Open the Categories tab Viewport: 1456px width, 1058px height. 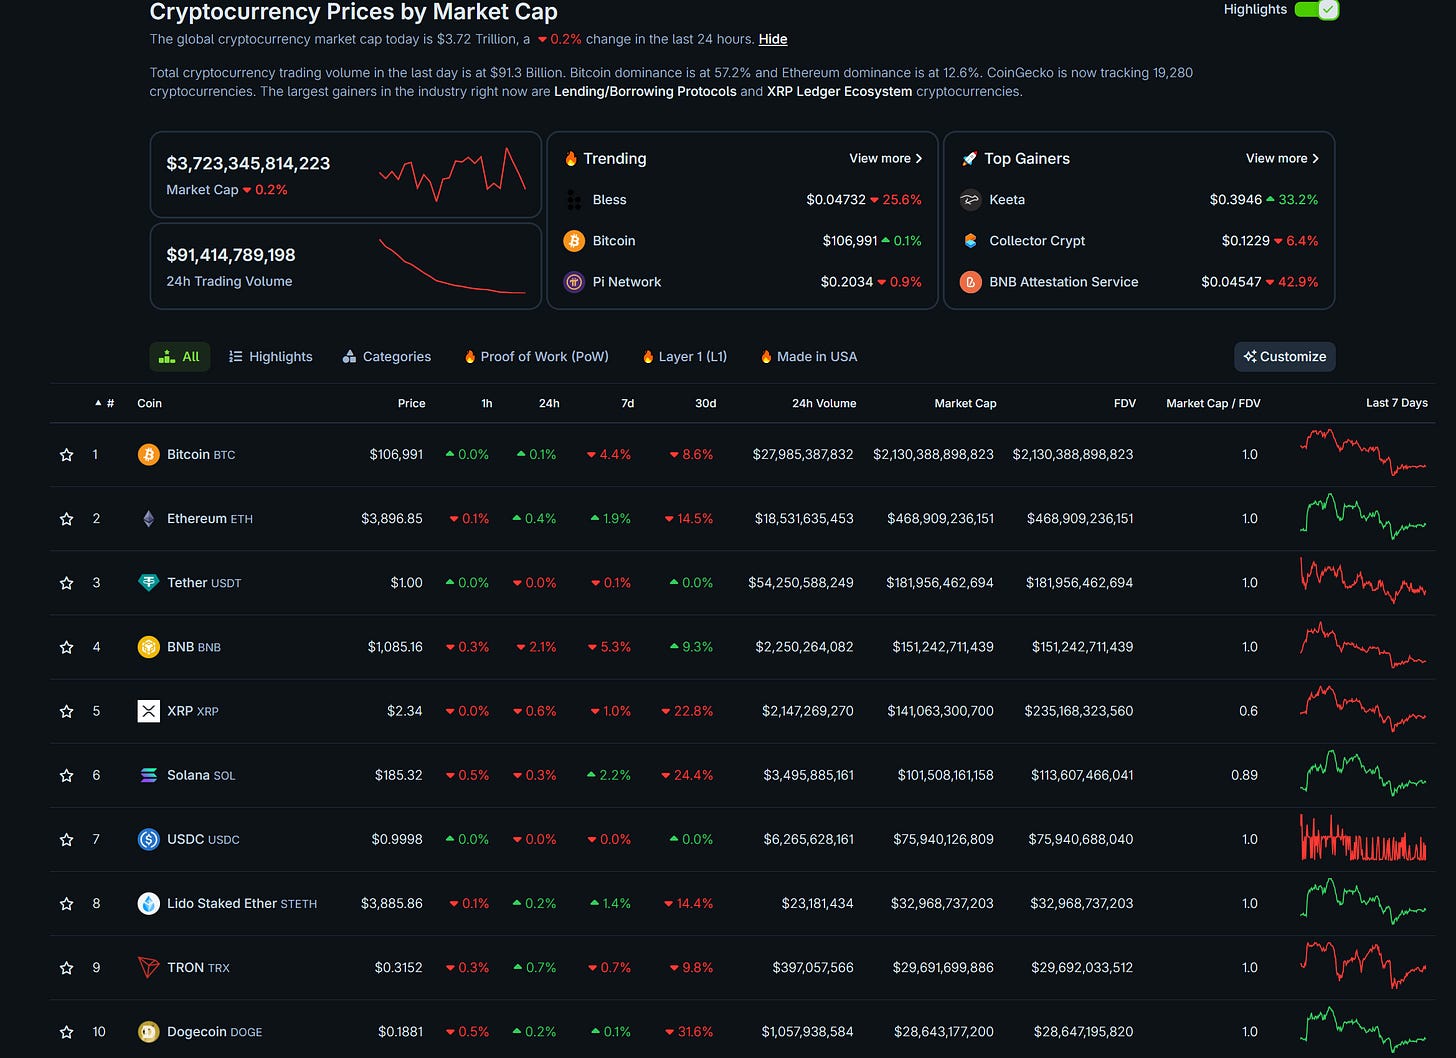coord(387,357)
